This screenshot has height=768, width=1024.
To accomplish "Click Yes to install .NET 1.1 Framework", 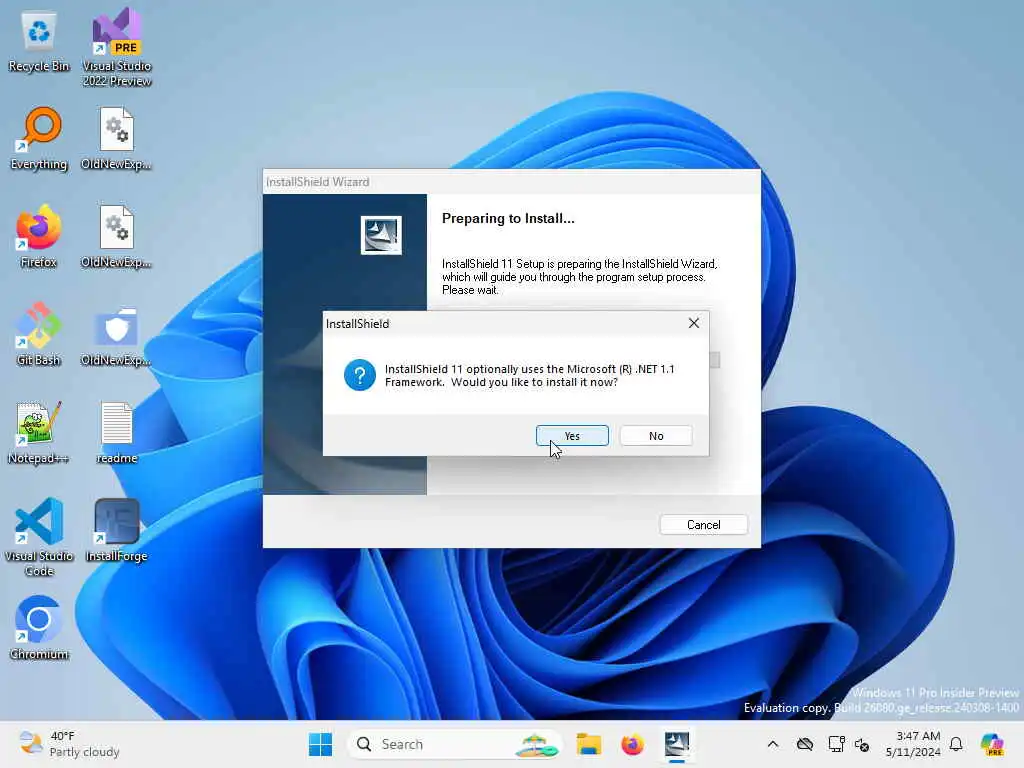I will [x=572, y=436].
